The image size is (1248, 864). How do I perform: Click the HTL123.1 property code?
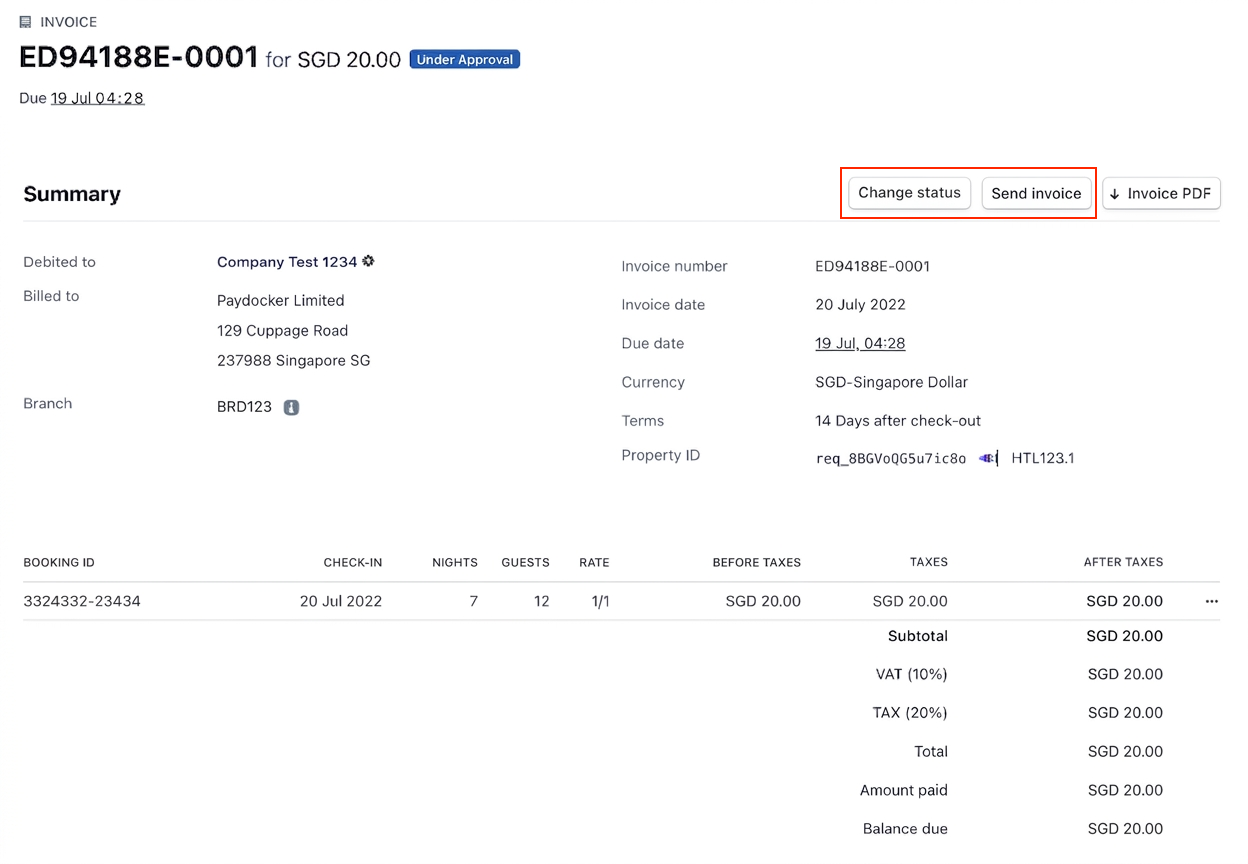(x=1042, y=458)
